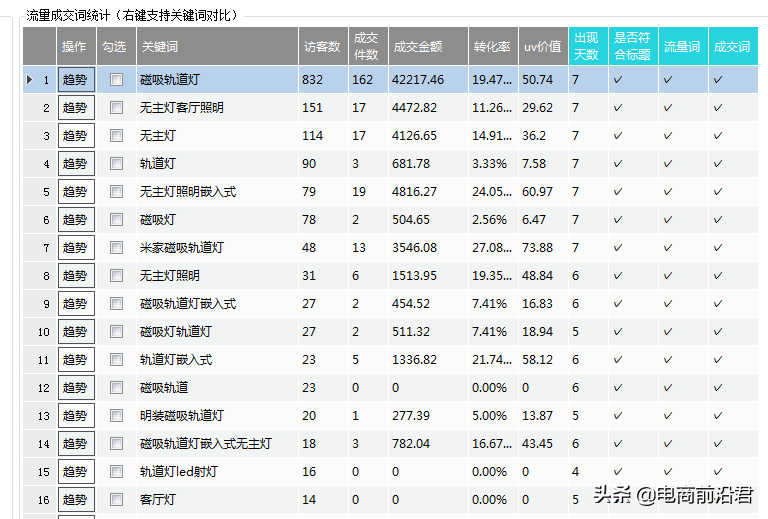This screenshot has width=768, height=519.
Task: Click 流量词 checkmark for 无主灯照明 row 8
Action: point(668,276)
